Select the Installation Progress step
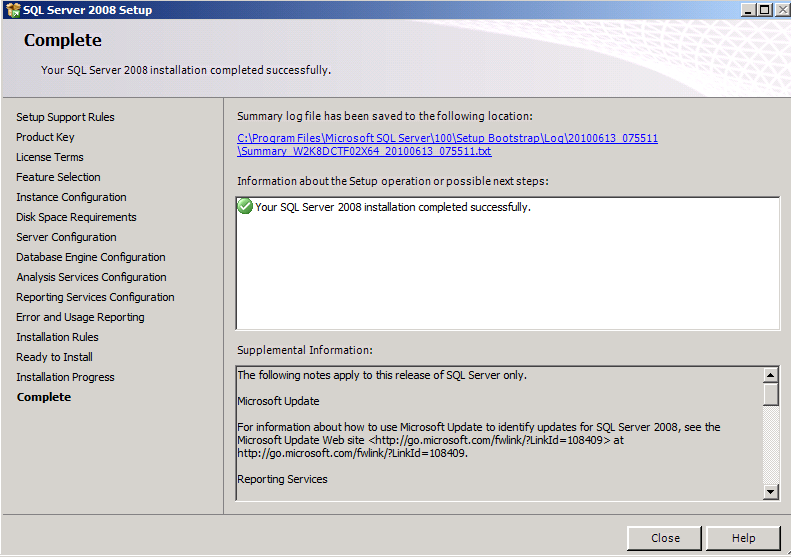The width and height of the screenshot is (791, 557). point(65,377)
